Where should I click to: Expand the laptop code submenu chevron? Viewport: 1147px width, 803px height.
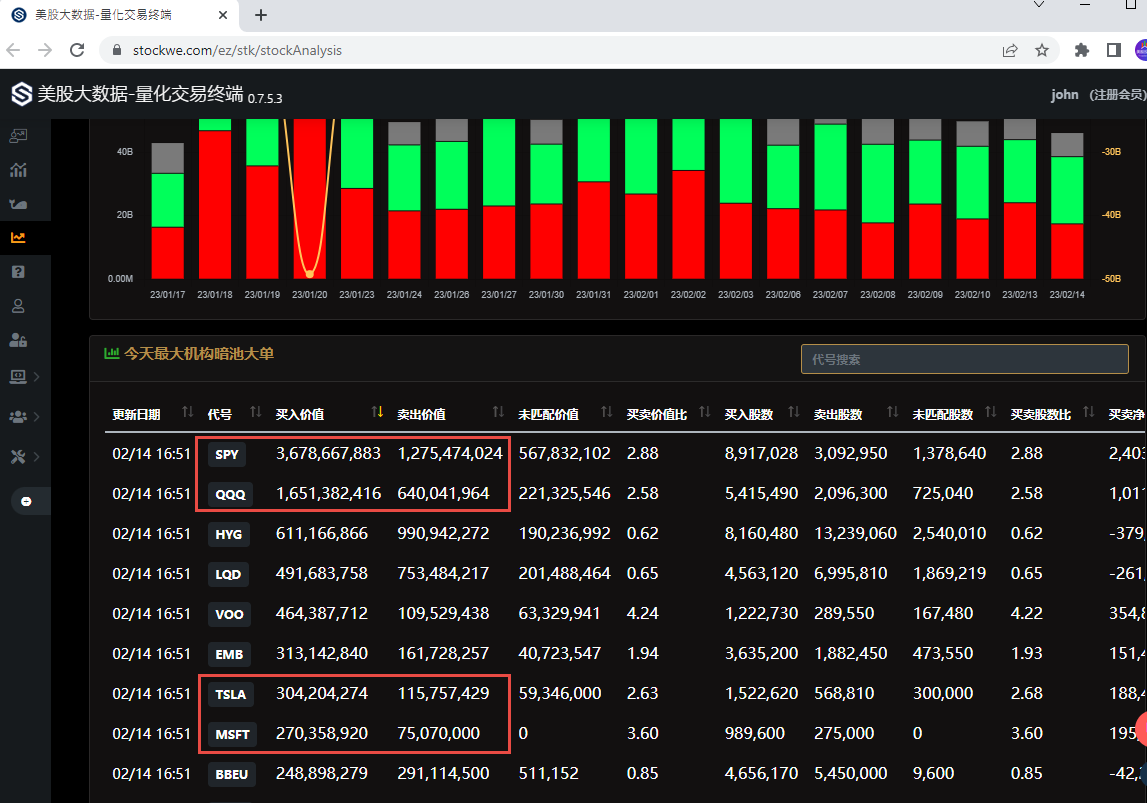37,377
